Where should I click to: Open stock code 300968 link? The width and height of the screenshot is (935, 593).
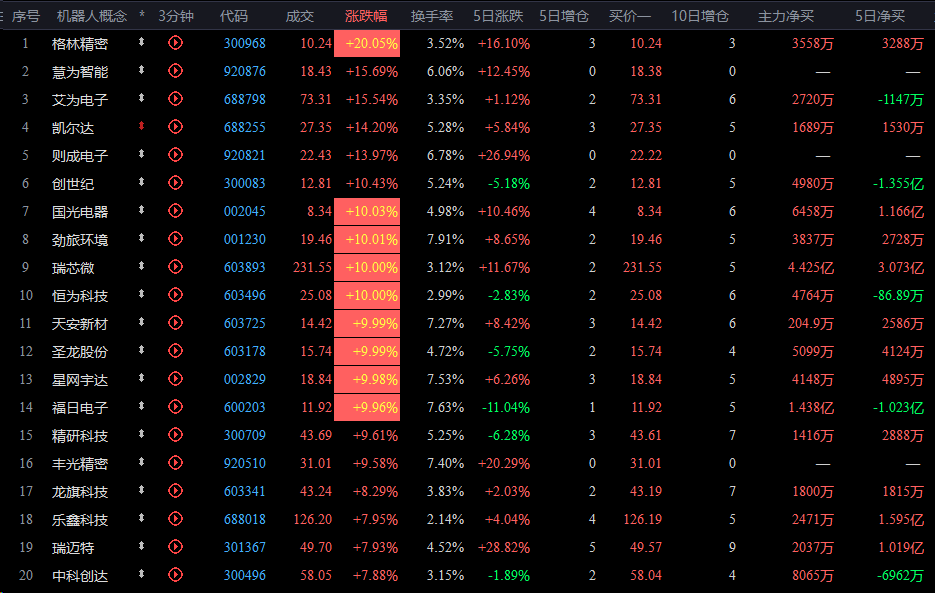click(x=244, y=44)
